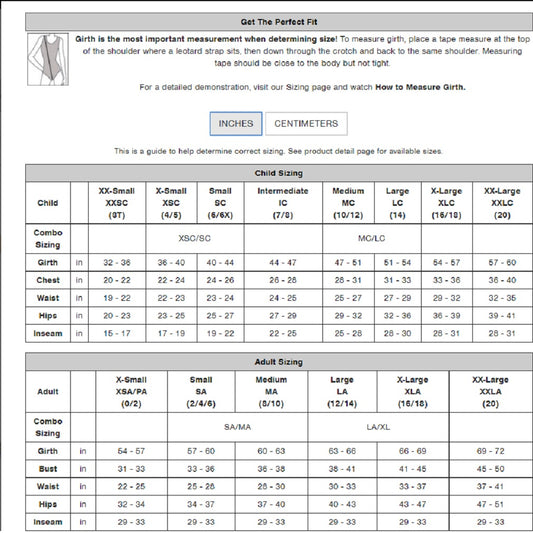Select the Child Sizing header bar
Image resolution: width=533 pixels, height=533 pixels.
(279, 173)
